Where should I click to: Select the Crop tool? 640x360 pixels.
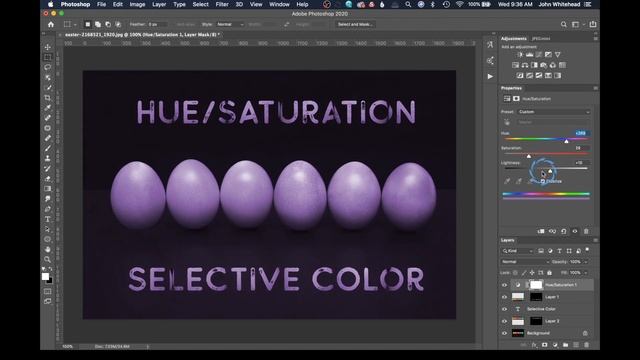point(48,98)
